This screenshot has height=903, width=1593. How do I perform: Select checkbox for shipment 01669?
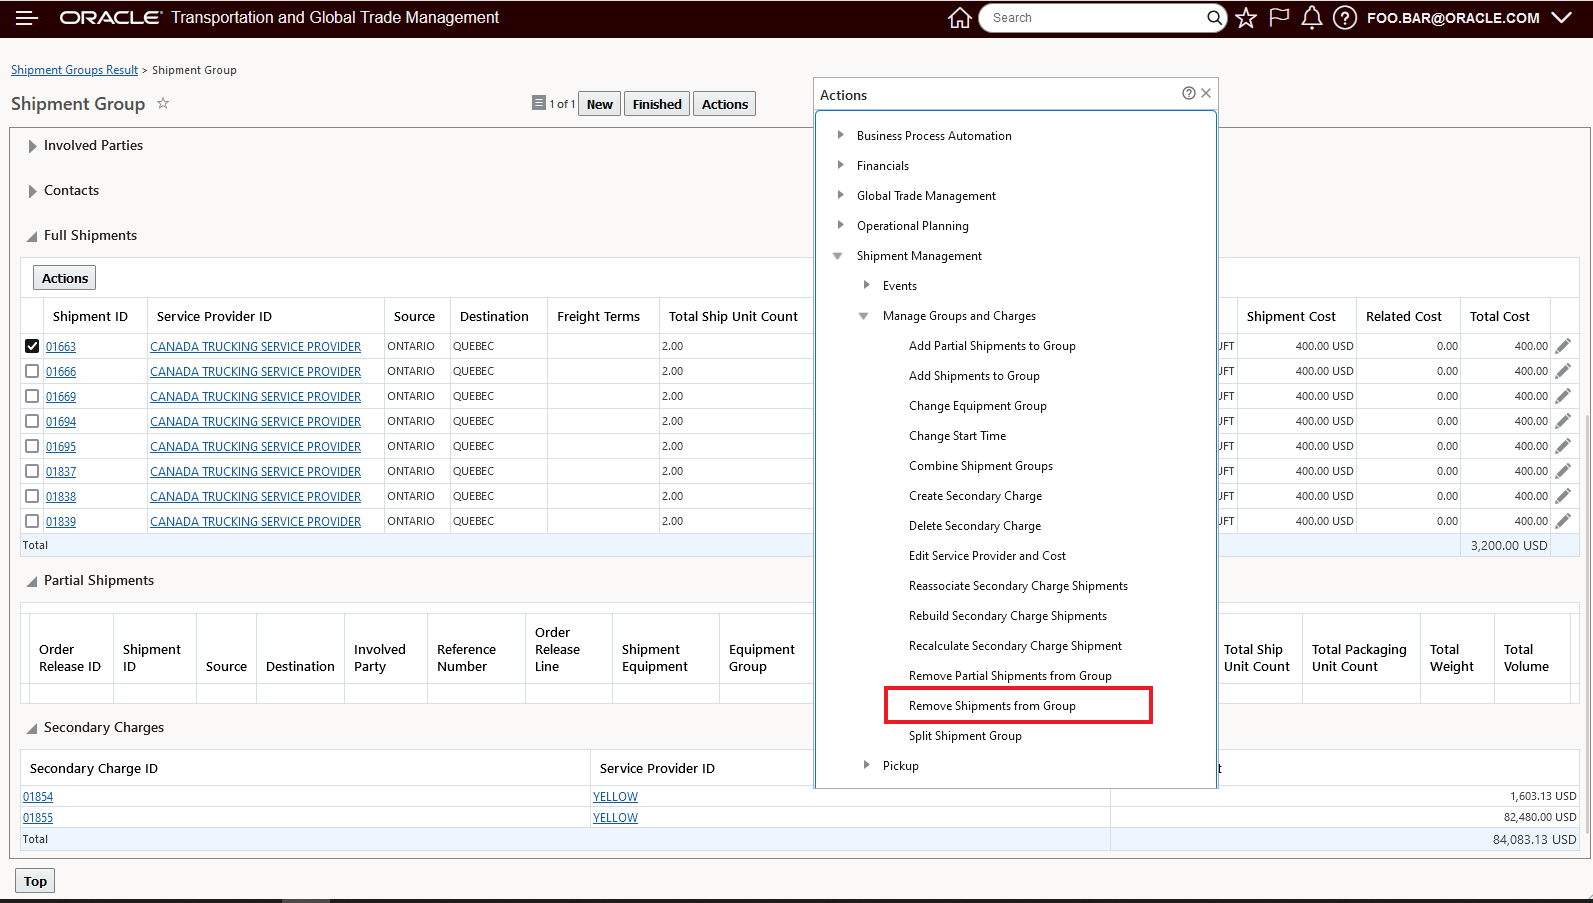coord(32,396)
